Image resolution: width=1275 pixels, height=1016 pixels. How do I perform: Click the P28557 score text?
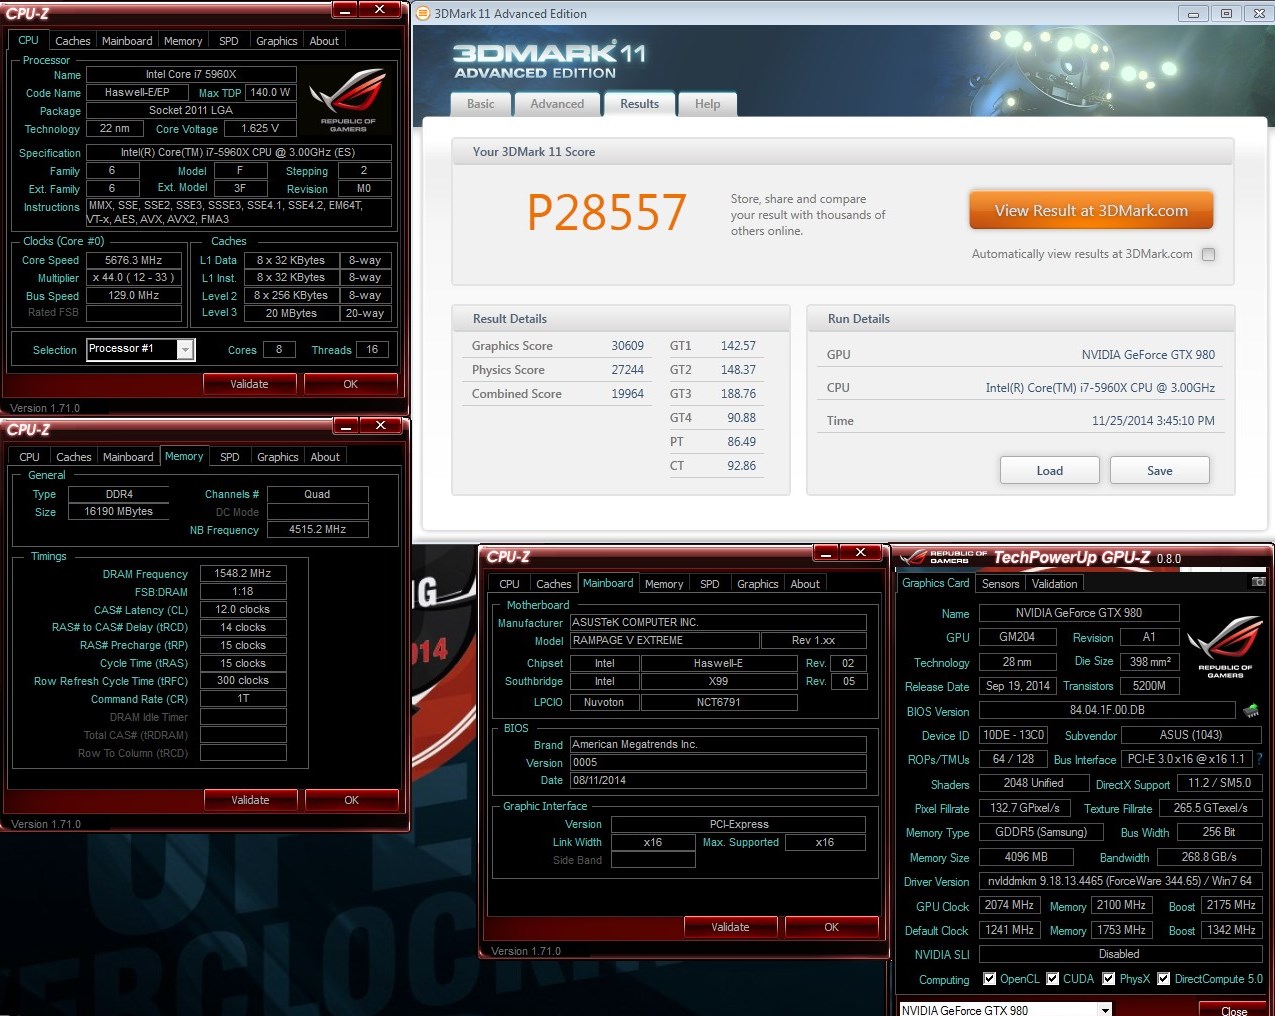click(x=607, y=212)
